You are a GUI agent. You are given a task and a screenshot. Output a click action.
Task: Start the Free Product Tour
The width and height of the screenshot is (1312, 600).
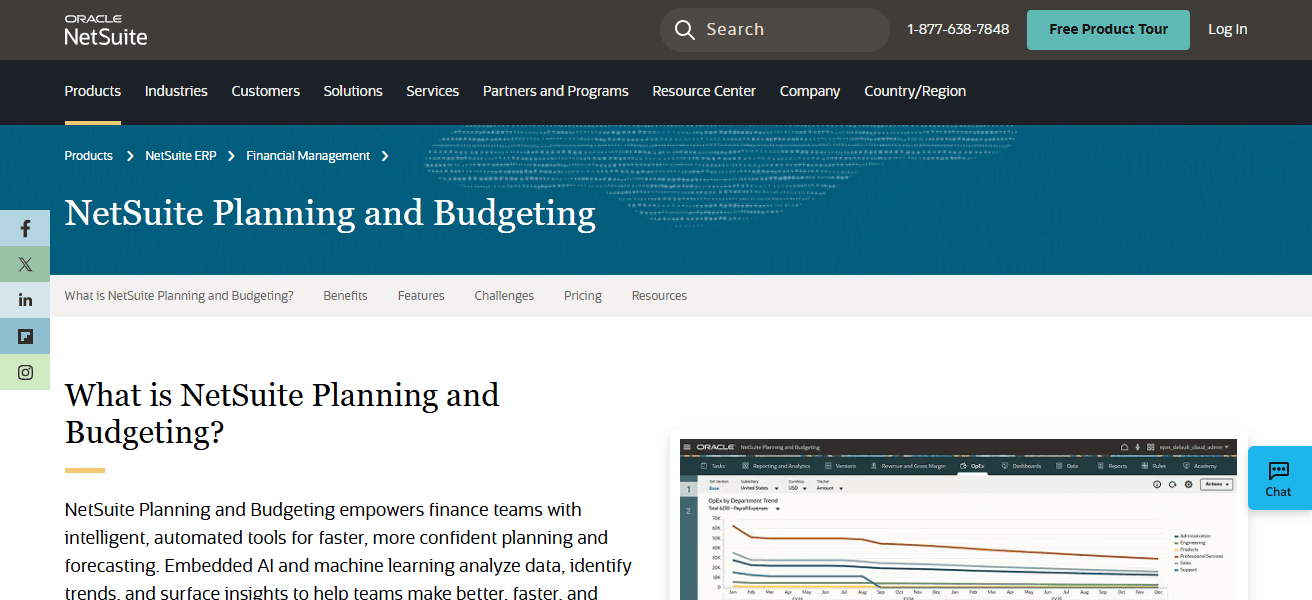1108,30
